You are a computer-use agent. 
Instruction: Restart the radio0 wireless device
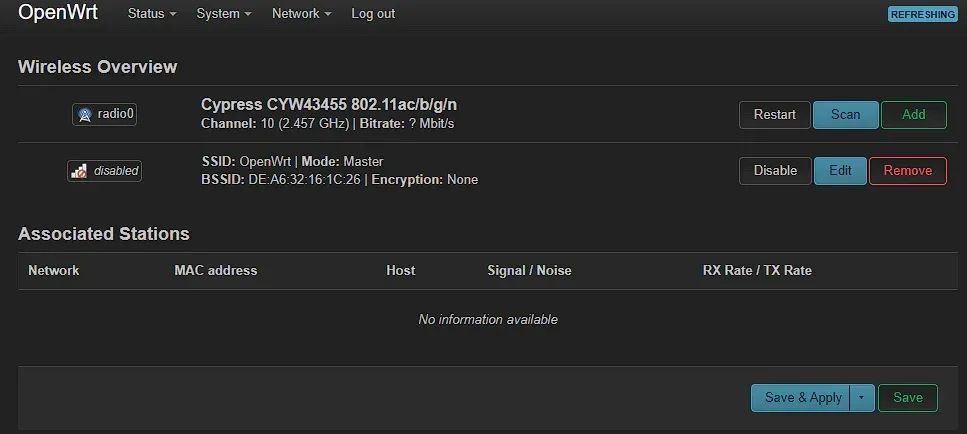click(775, 115)
